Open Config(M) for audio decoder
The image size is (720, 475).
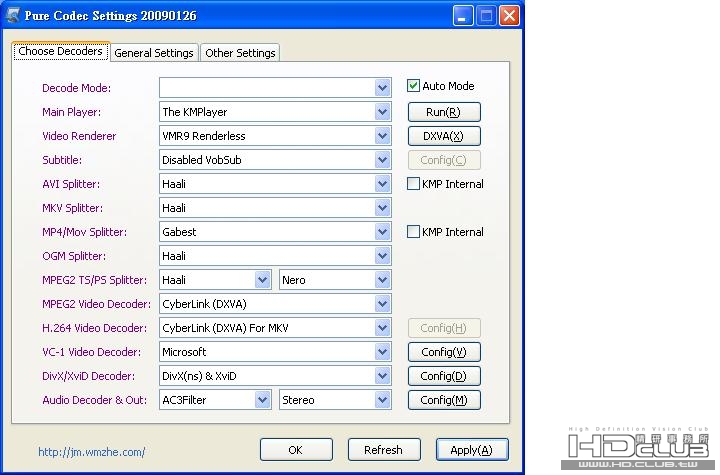click(x=444, y=400)
